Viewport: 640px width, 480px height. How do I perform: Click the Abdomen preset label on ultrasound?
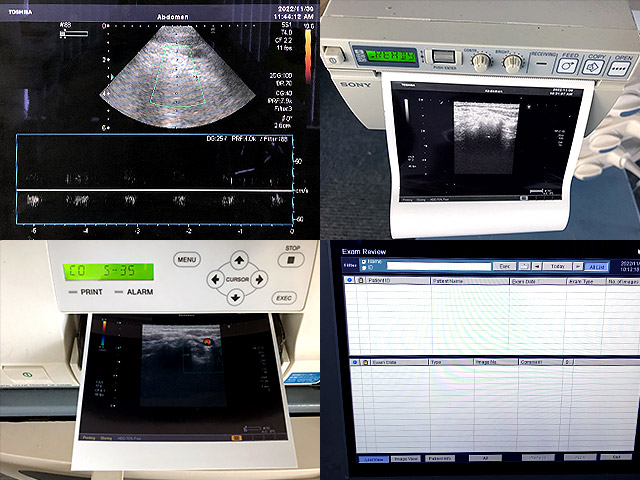(173, 17)
